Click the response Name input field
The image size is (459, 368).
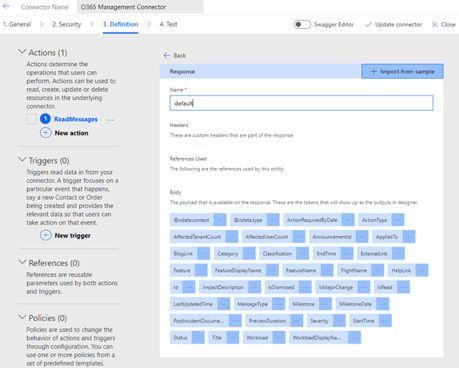[x=301, y=103]
